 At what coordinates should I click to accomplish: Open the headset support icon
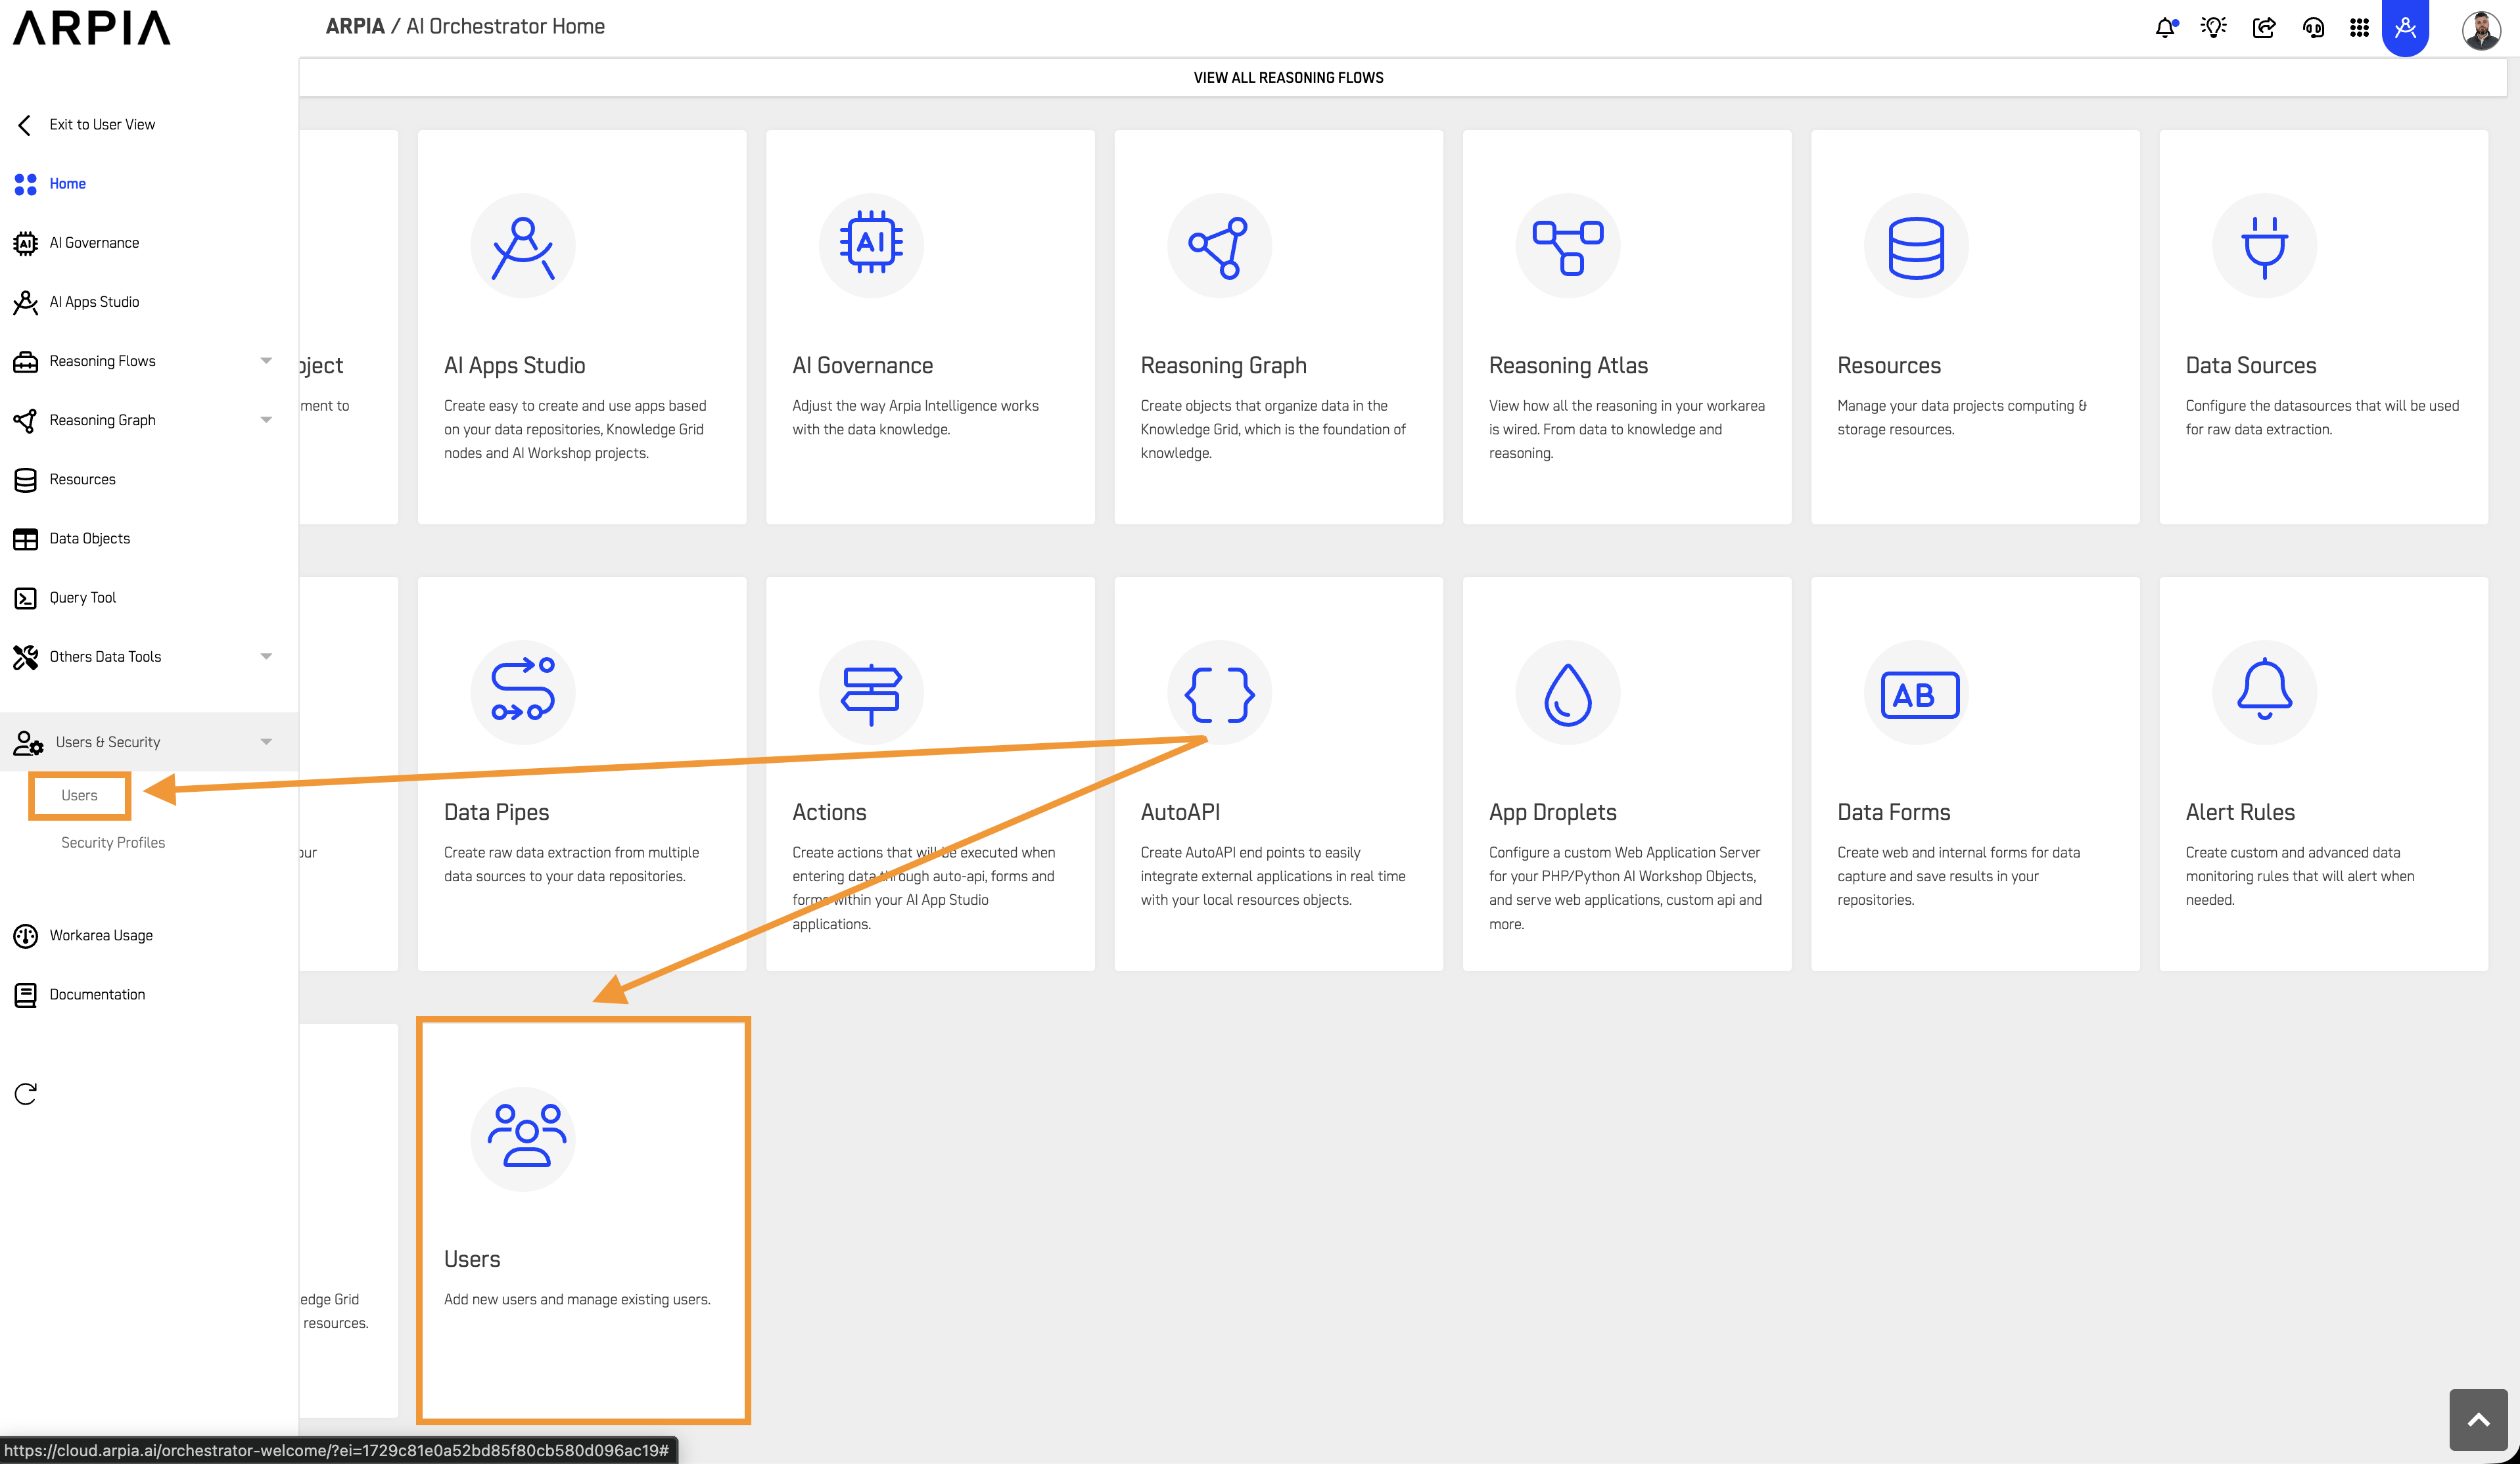[2313, 27]
